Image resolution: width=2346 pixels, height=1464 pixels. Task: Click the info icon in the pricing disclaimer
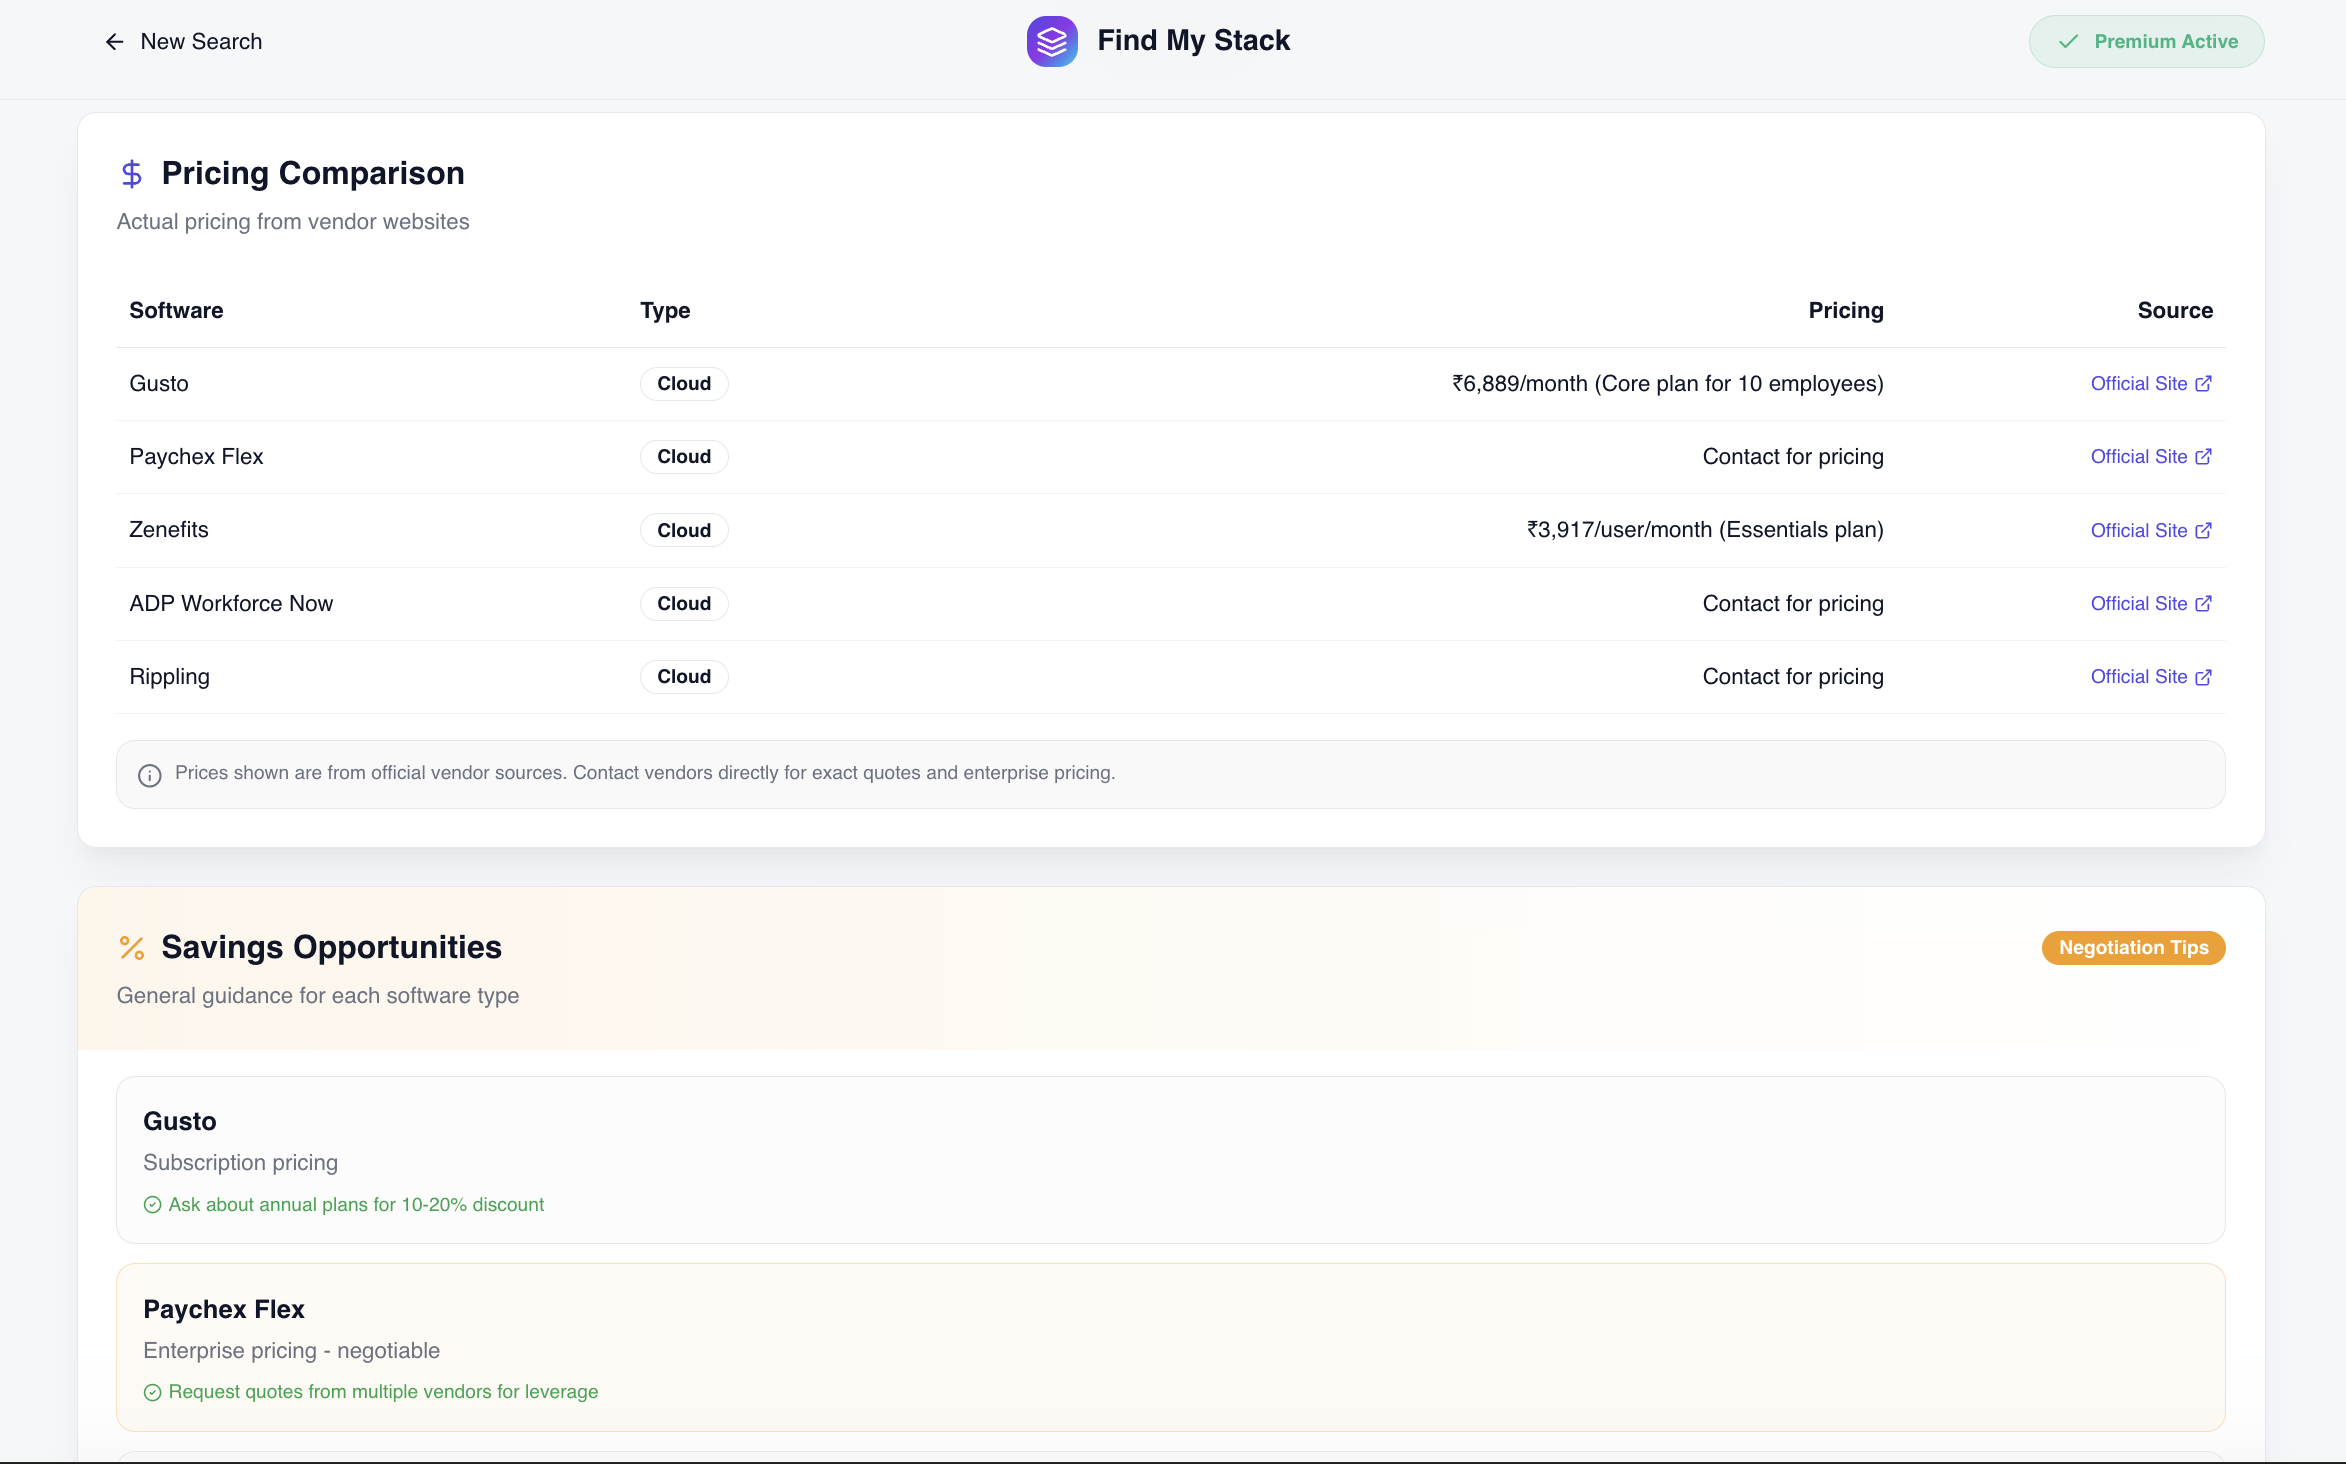click(149, 774)
